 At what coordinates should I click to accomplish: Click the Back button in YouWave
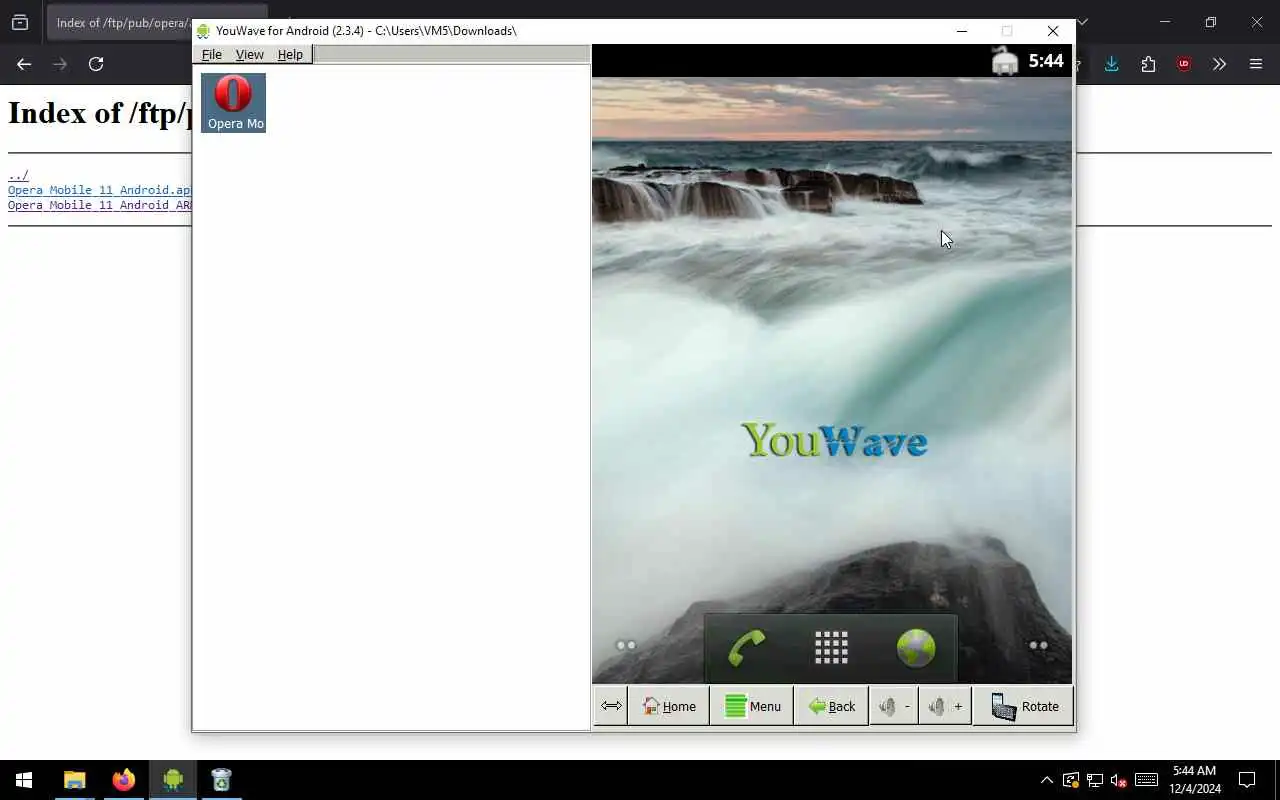coord(831,706)
